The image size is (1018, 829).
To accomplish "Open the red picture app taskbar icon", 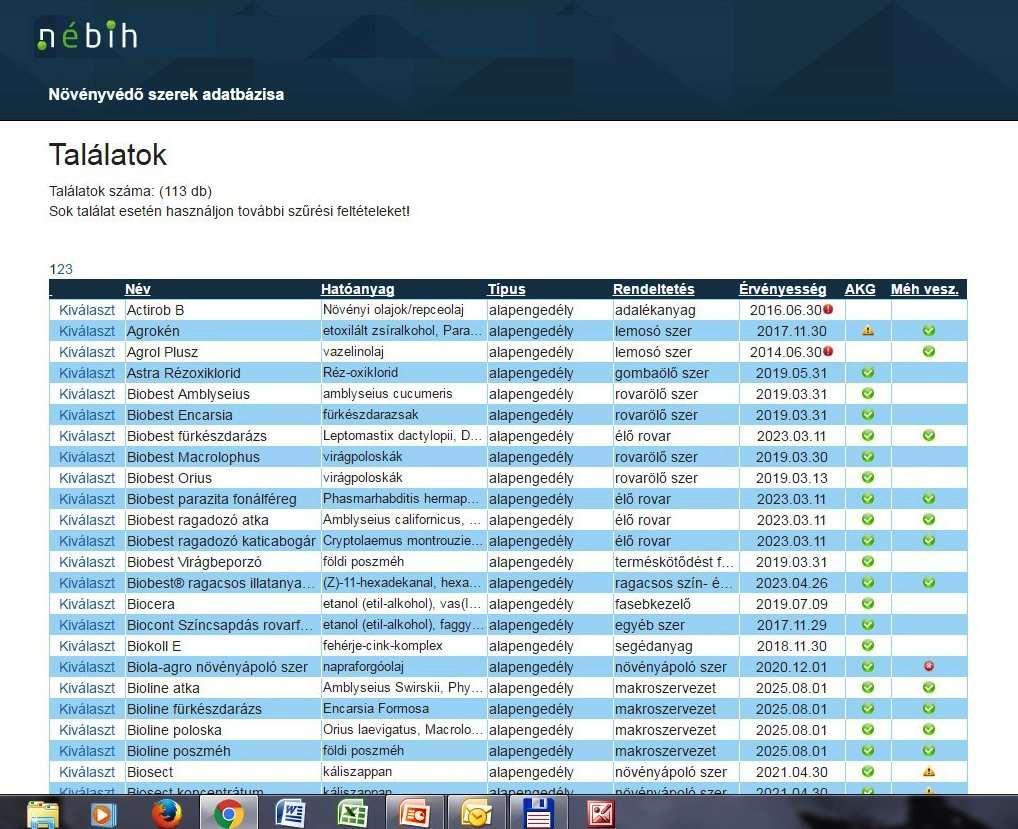I will coord(601,814).
